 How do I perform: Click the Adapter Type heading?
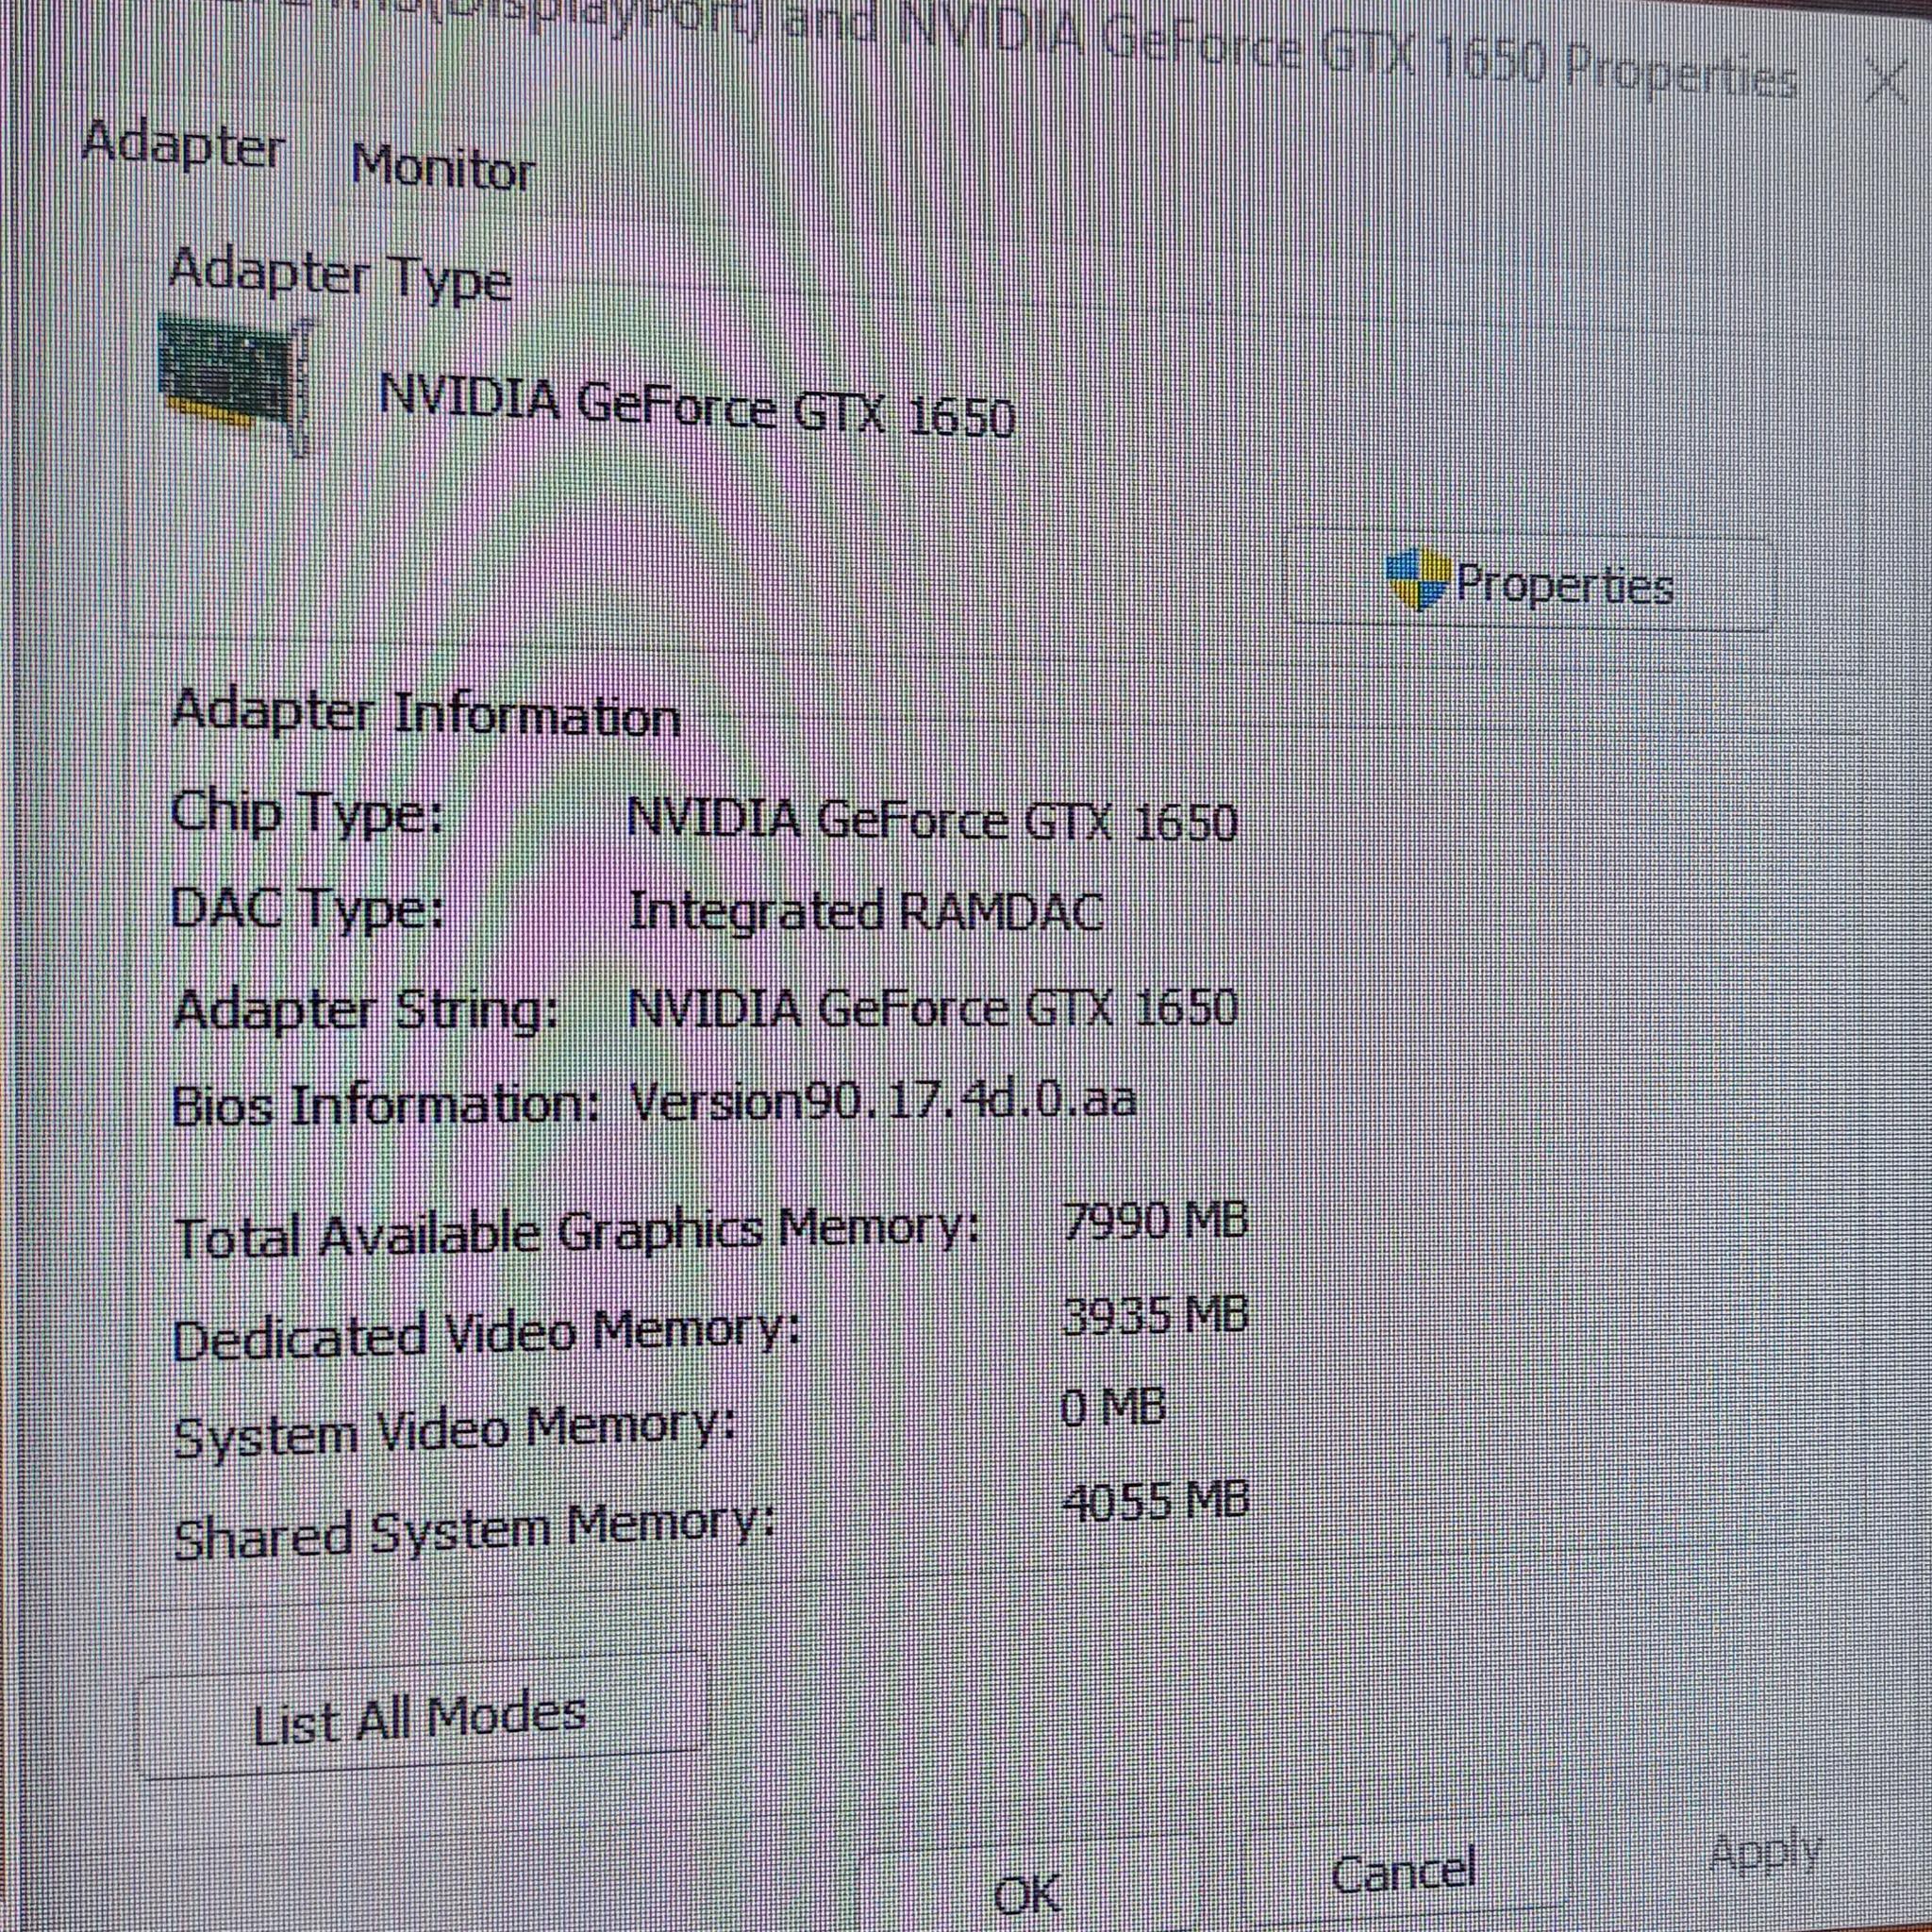[340, 275]
